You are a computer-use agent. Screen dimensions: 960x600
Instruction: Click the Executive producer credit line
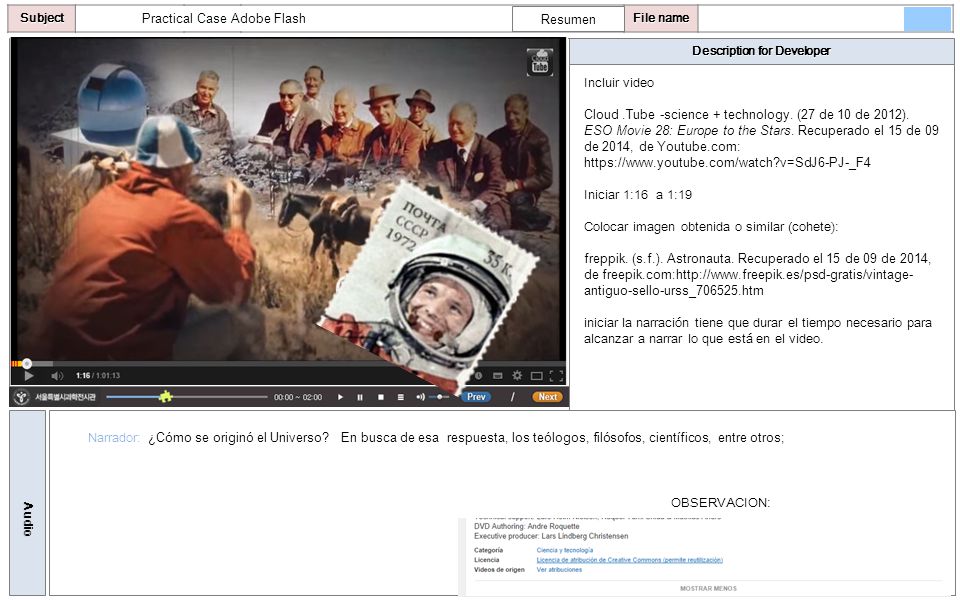[x=551, y=536]
